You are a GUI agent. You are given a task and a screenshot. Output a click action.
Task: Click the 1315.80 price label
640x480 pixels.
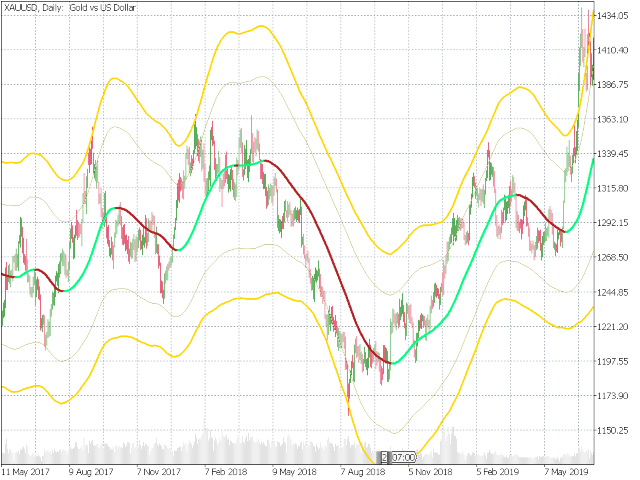[x=612, y=188]
